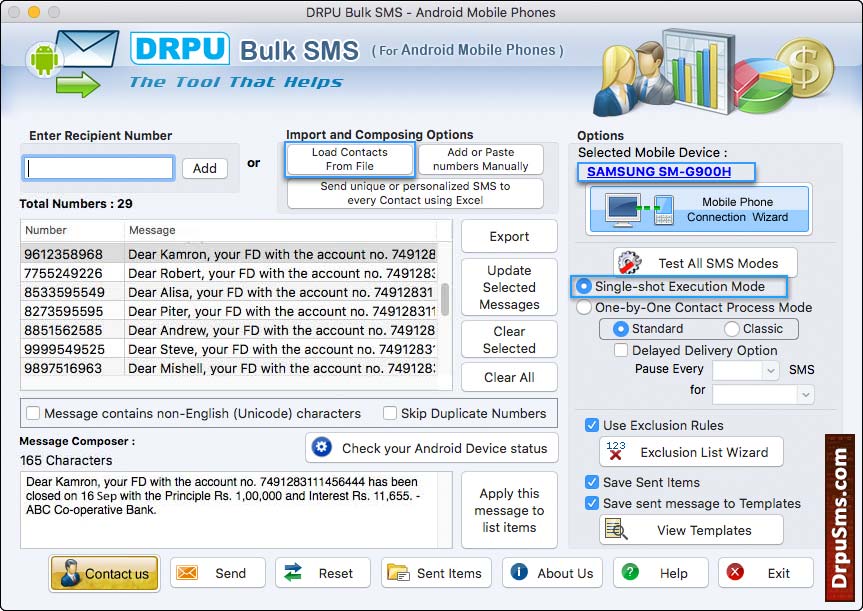
Task: Click the macOS window minimize button
Action: tap(34, 12)
